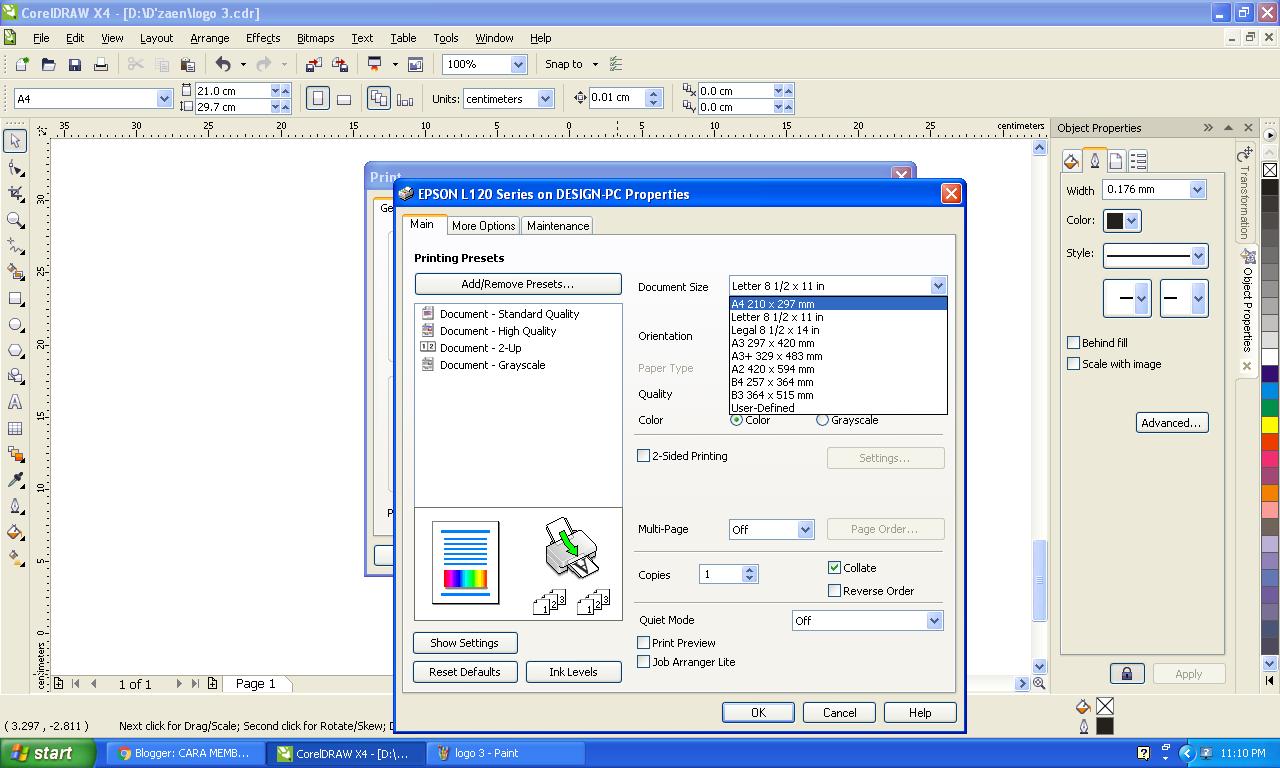Open the paper size A4 dropdown
This screenshot has height=768, width=1280.
pyautogui.click(x=164, y=99)
